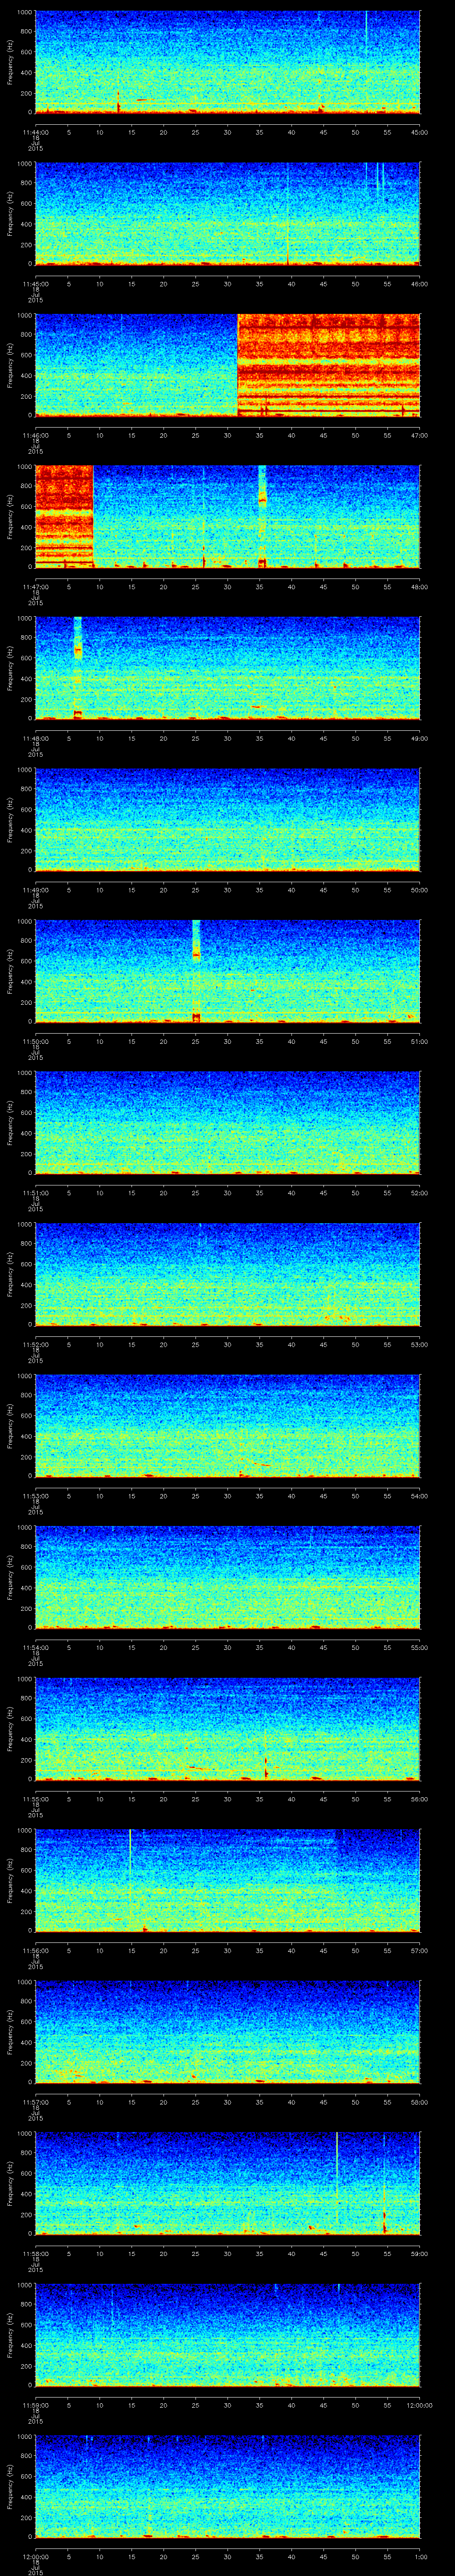This screenshot has height=2576, width=455.
Task: Click the 11:55:00 time label
Action: click(x=35, y=1799)
